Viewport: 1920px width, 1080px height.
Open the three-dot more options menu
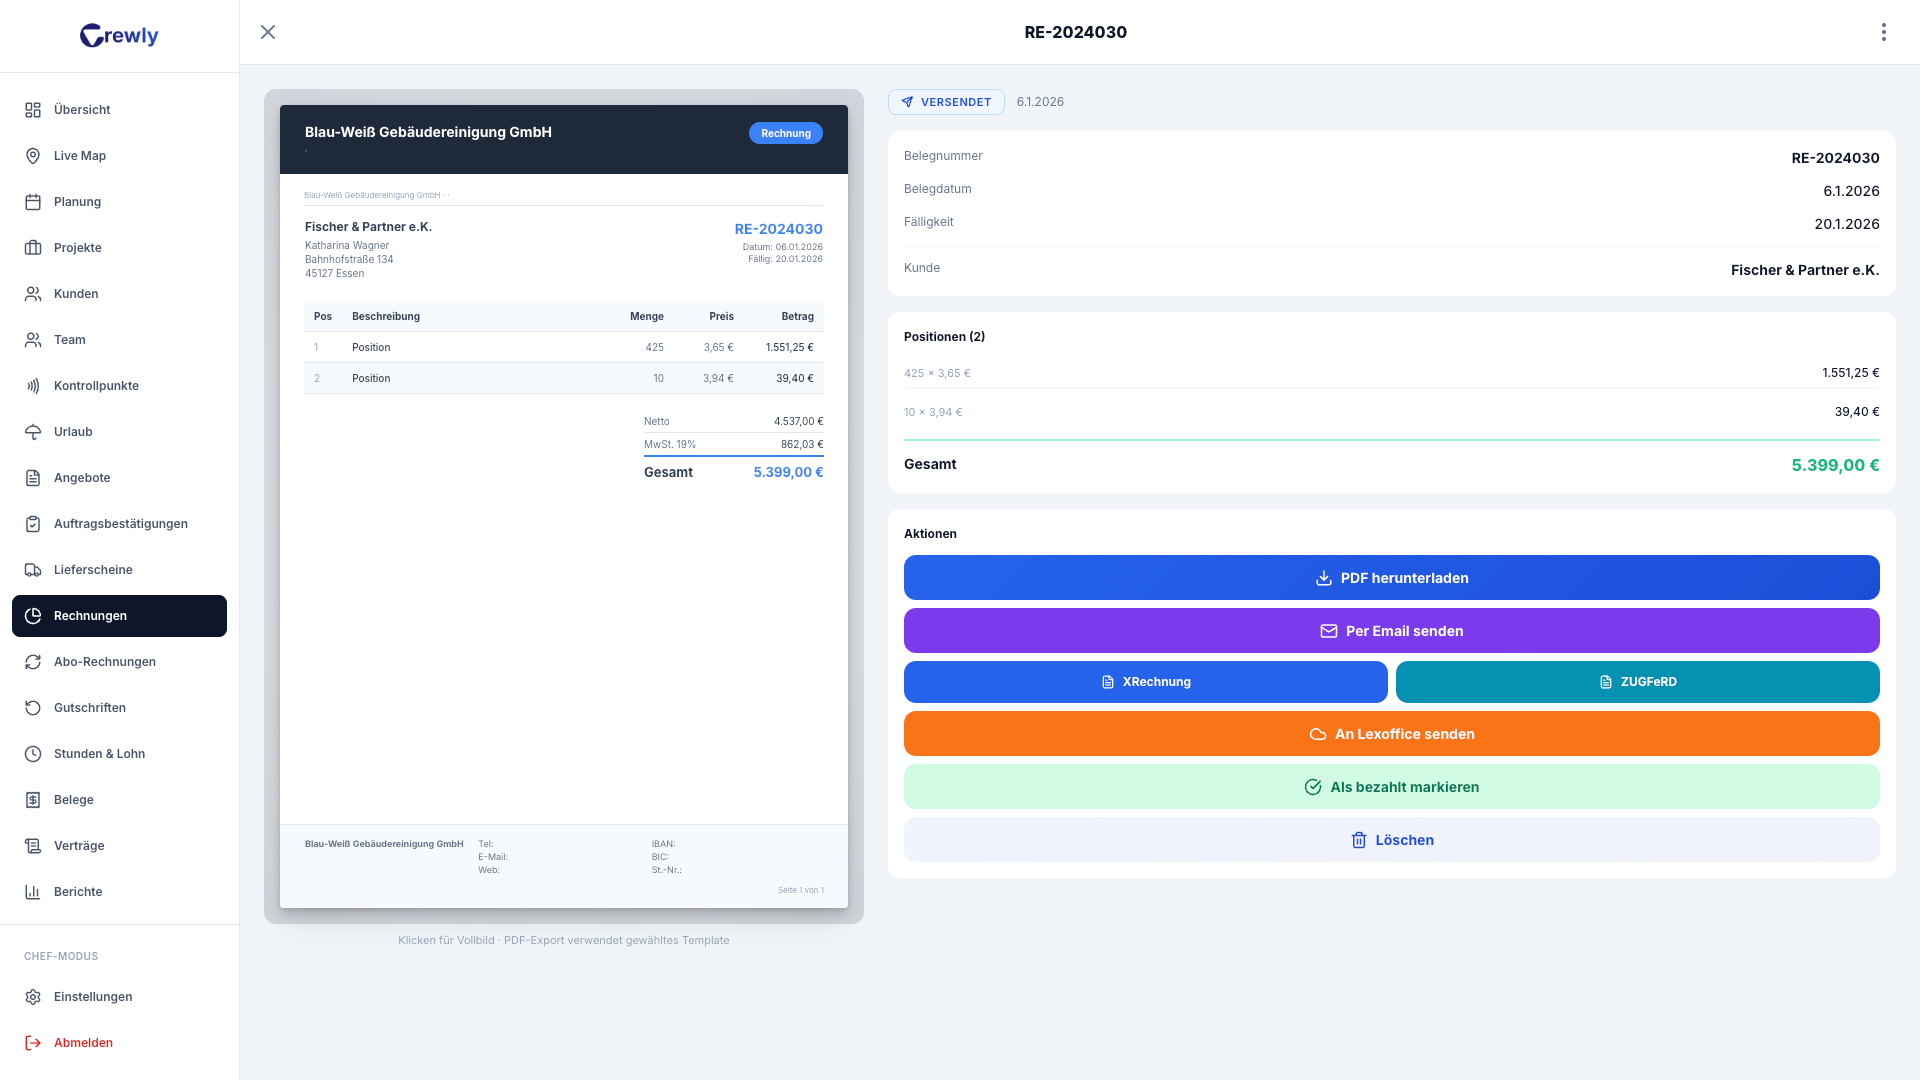click(x=1883, y=32)
